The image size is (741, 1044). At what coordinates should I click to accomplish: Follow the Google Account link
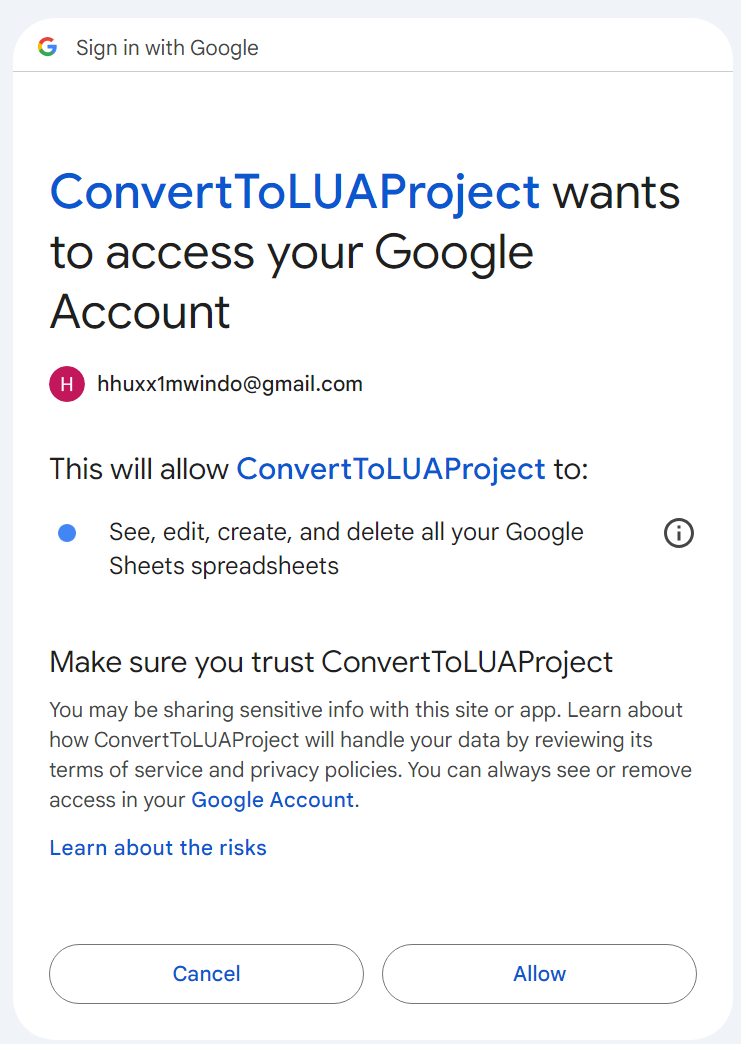(x=272, y=800)
